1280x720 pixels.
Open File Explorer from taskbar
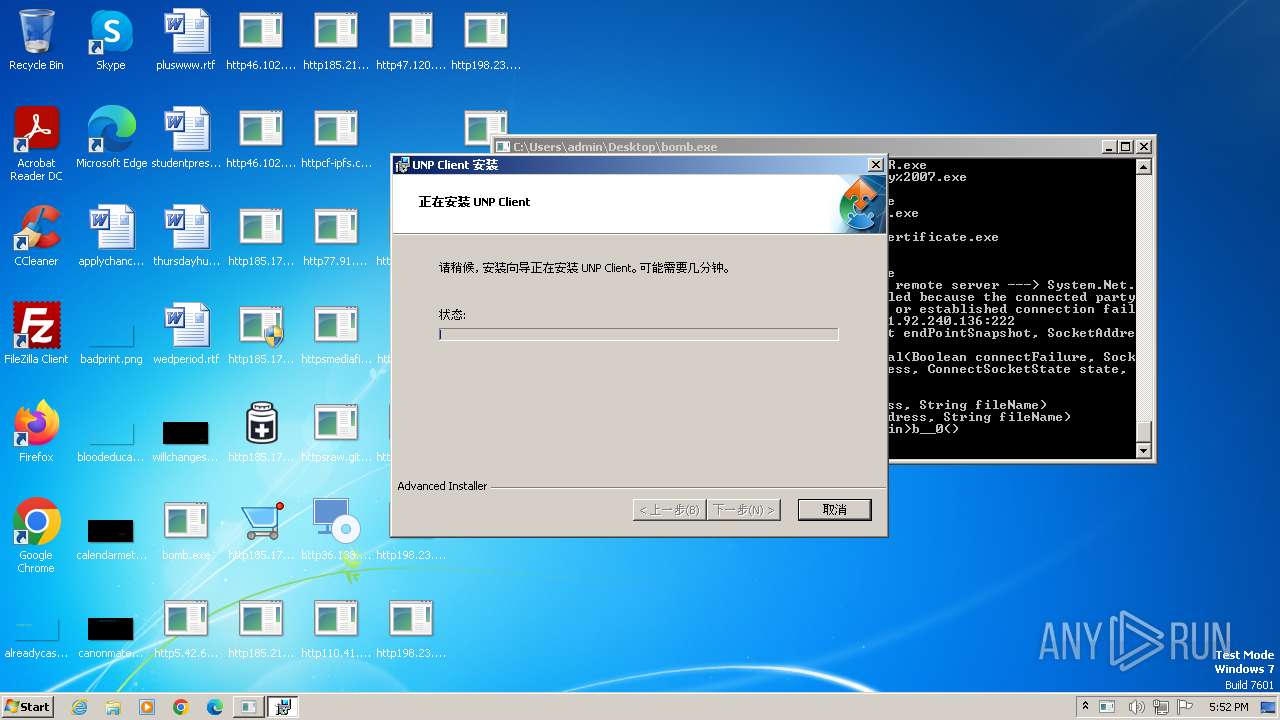113,707
